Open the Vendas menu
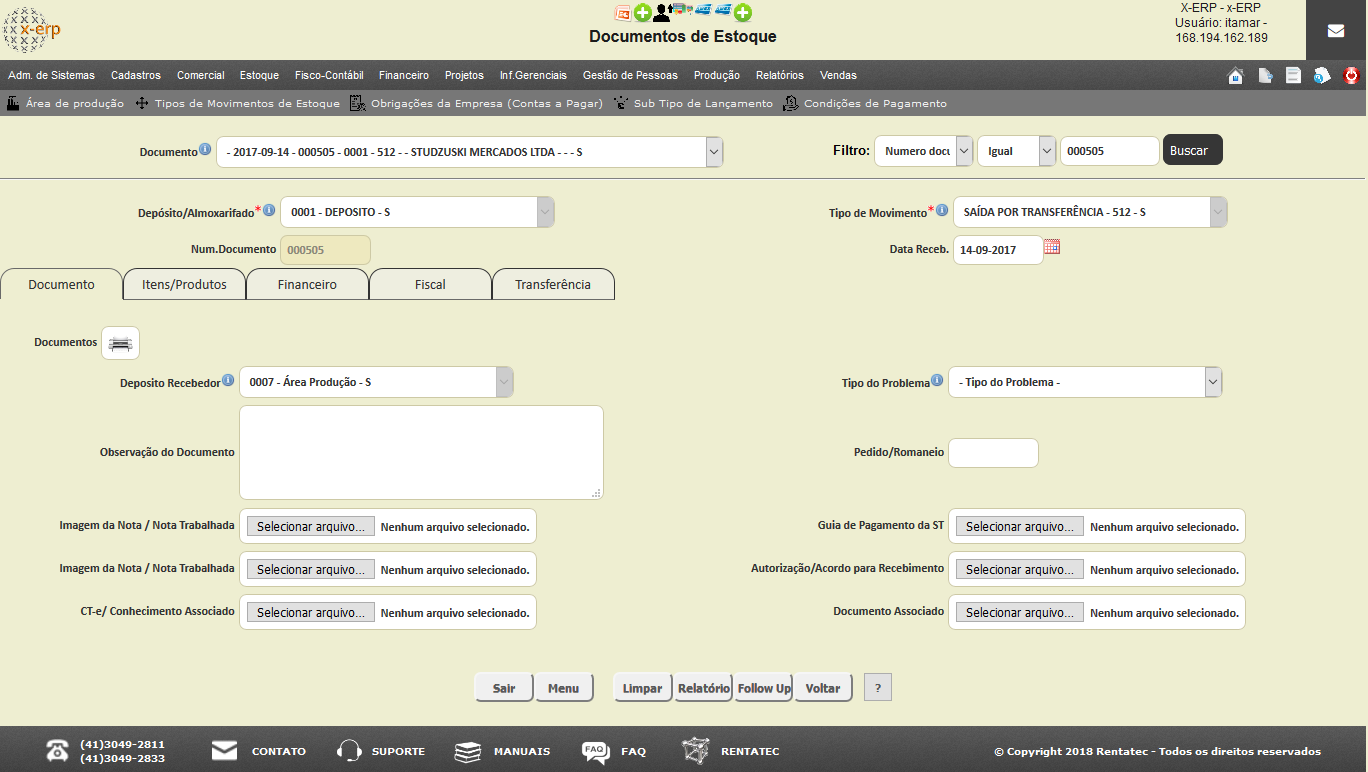Viewport: 1368px width, 772px height. point(838,75)
